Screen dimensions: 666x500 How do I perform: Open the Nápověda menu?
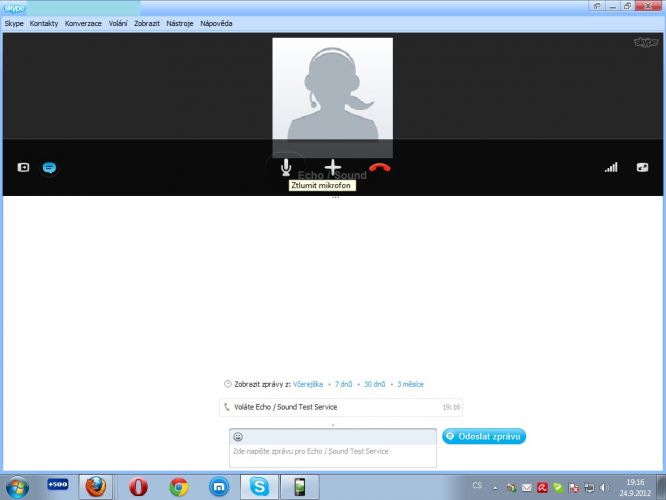(x=216, y=23)
